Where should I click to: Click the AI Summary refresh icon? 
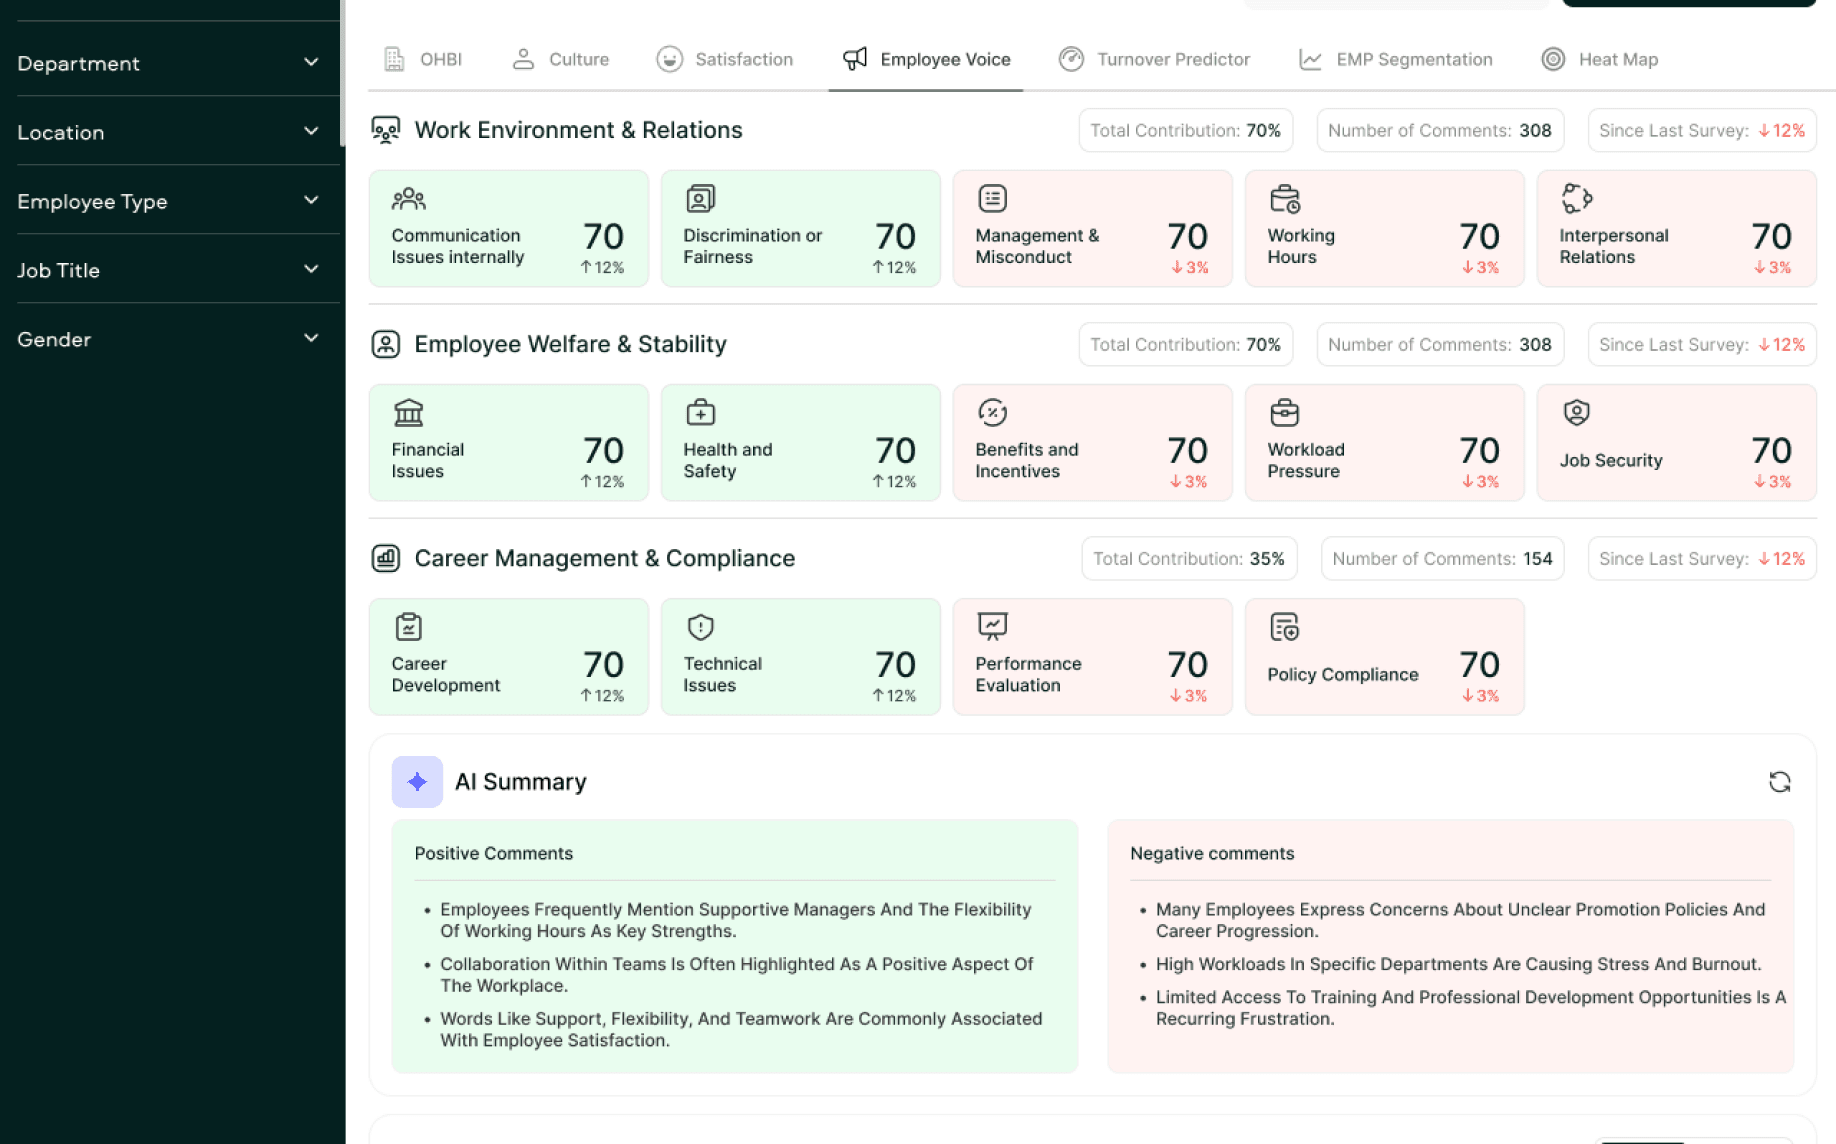tap(1779, 782)
